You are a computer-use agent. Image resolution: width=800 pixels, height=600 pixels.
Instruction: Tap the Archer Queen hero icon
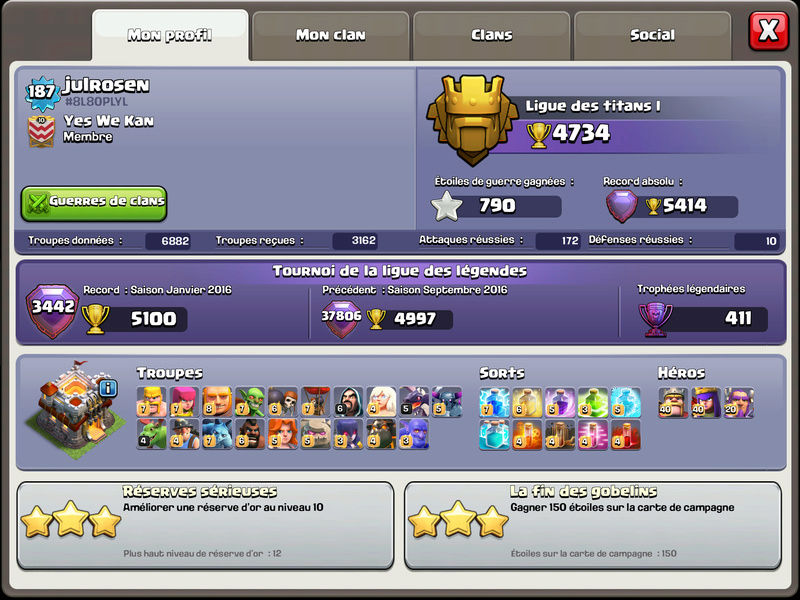click(x=706, y=403)
